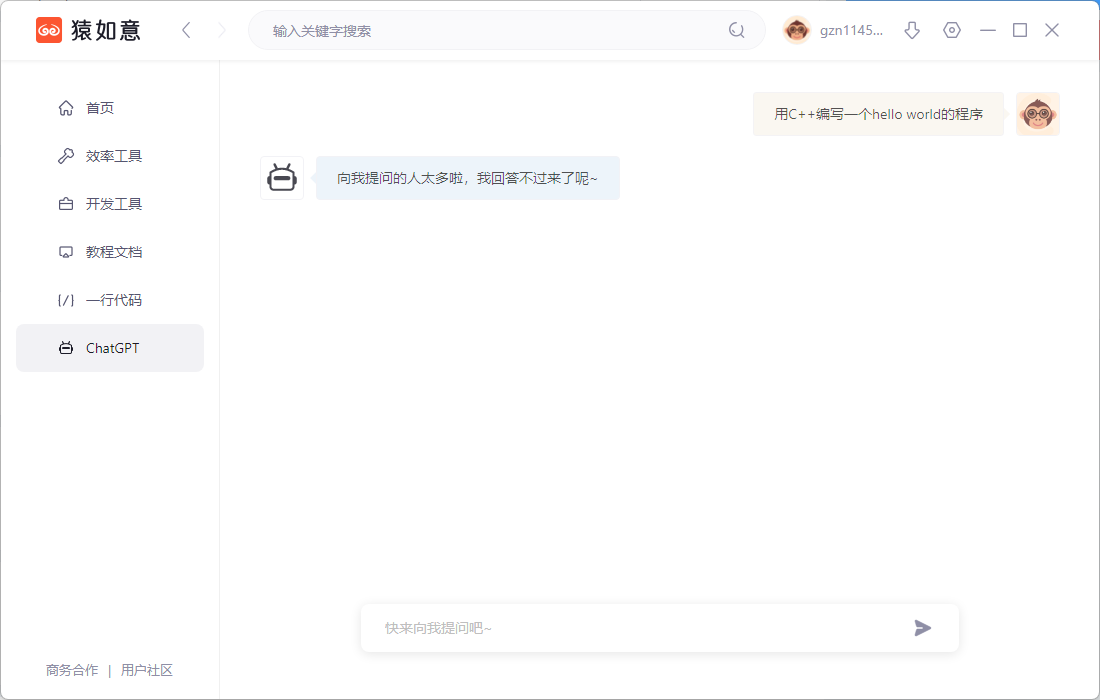Select ChatGPT in the sidebar
The image size is (1100, 700).
click(109, 348)
